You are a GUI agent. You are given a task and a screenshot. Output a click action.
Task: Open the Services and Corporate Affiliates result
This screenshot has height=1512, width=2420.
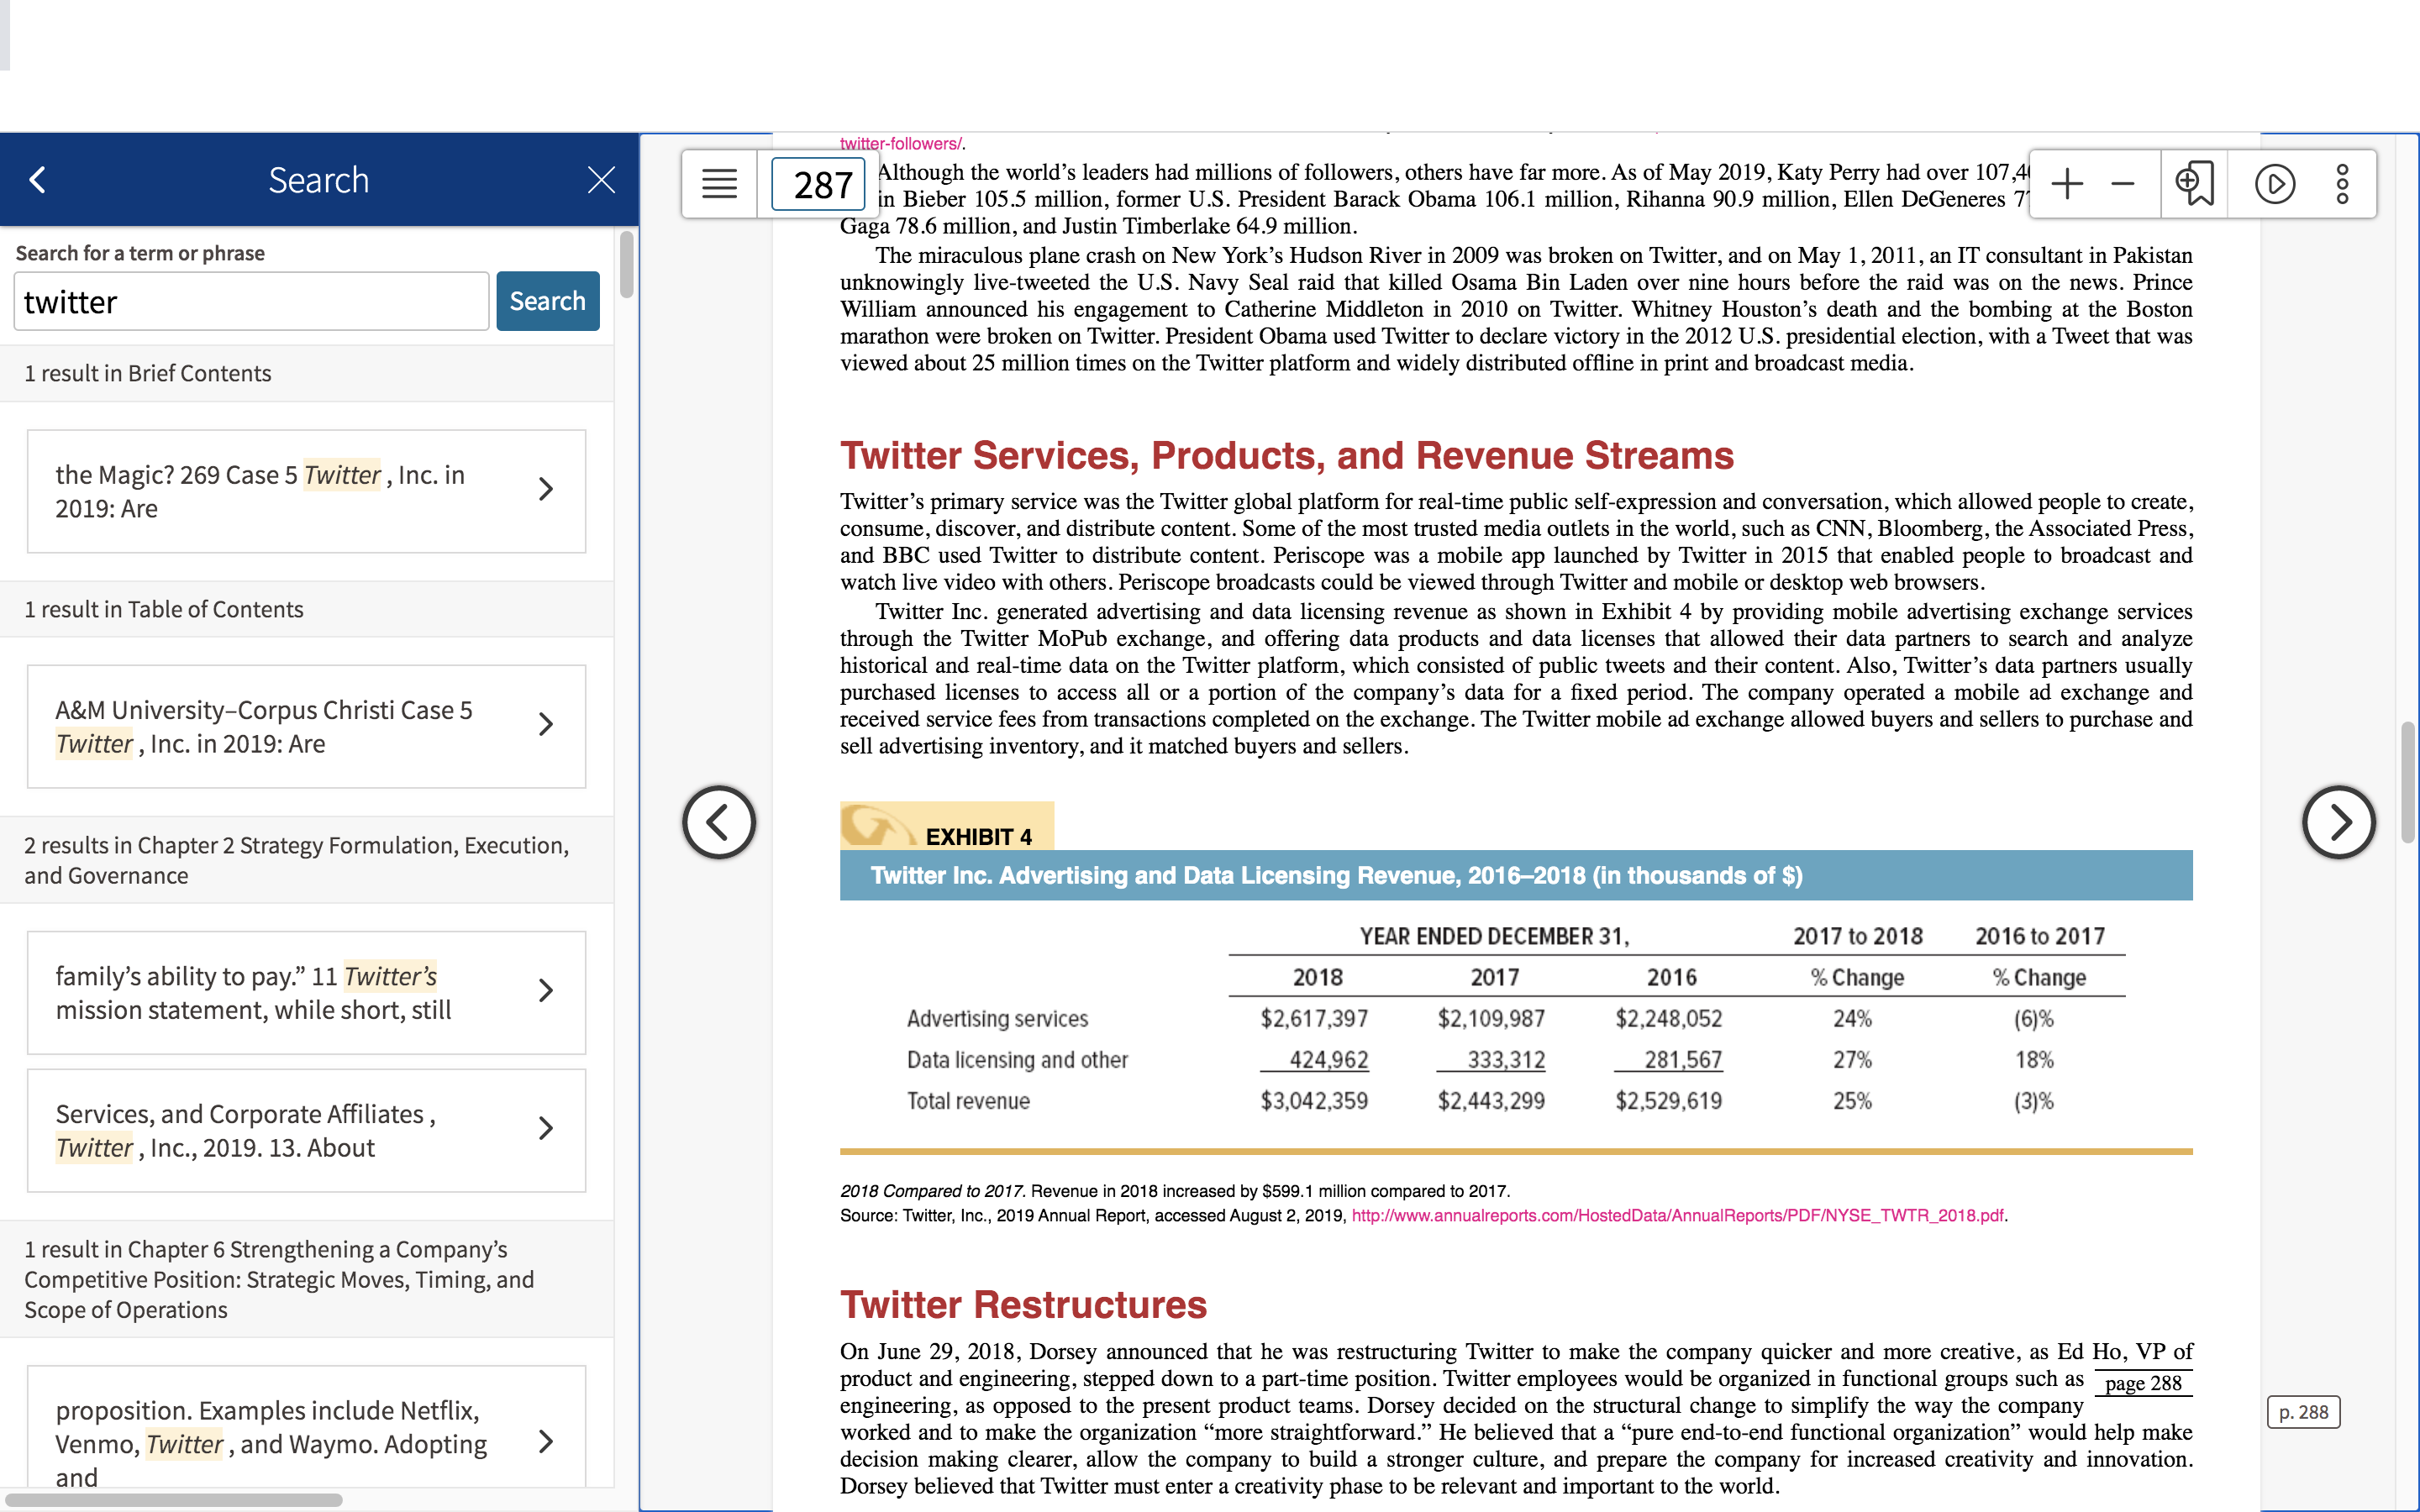click(306, 1130)
